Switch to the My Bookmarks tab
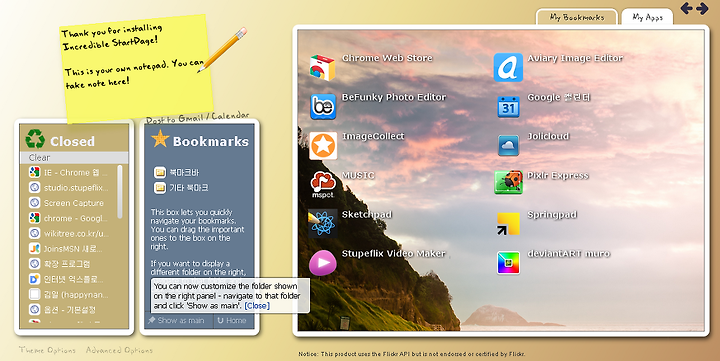Screen dimensions: 720x361 click(577, 17)
